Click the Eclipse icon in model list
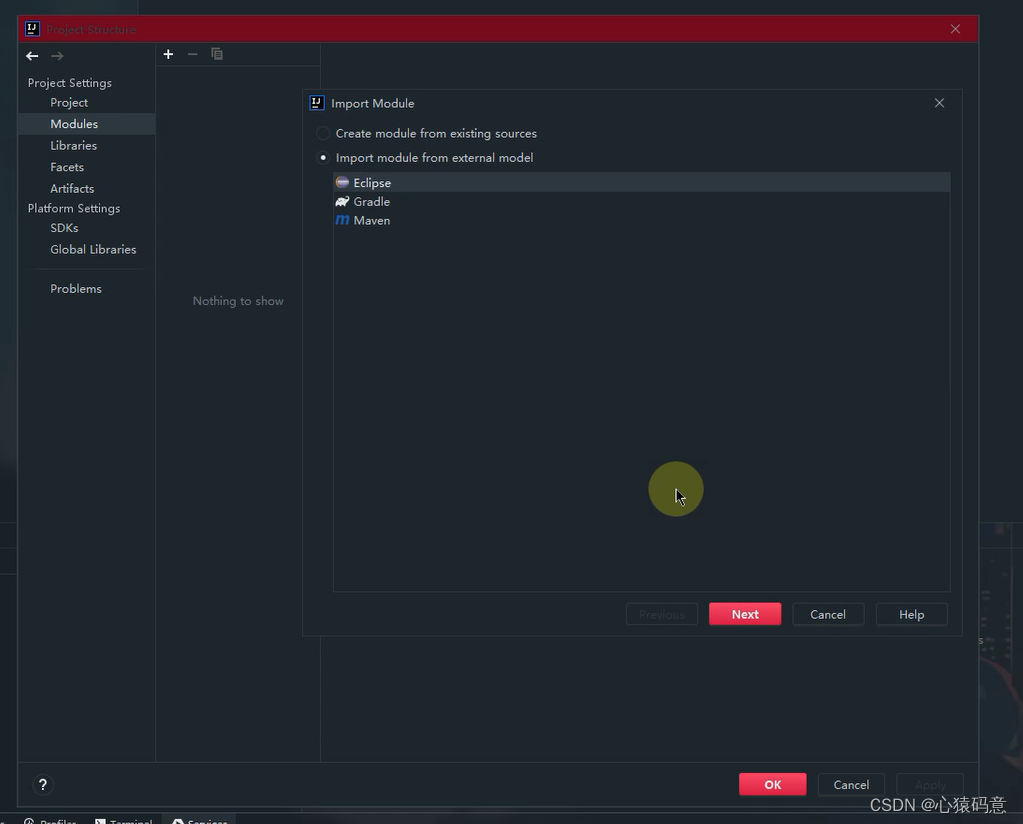Screen dimensions: 1023x824 tap(343, 182)
